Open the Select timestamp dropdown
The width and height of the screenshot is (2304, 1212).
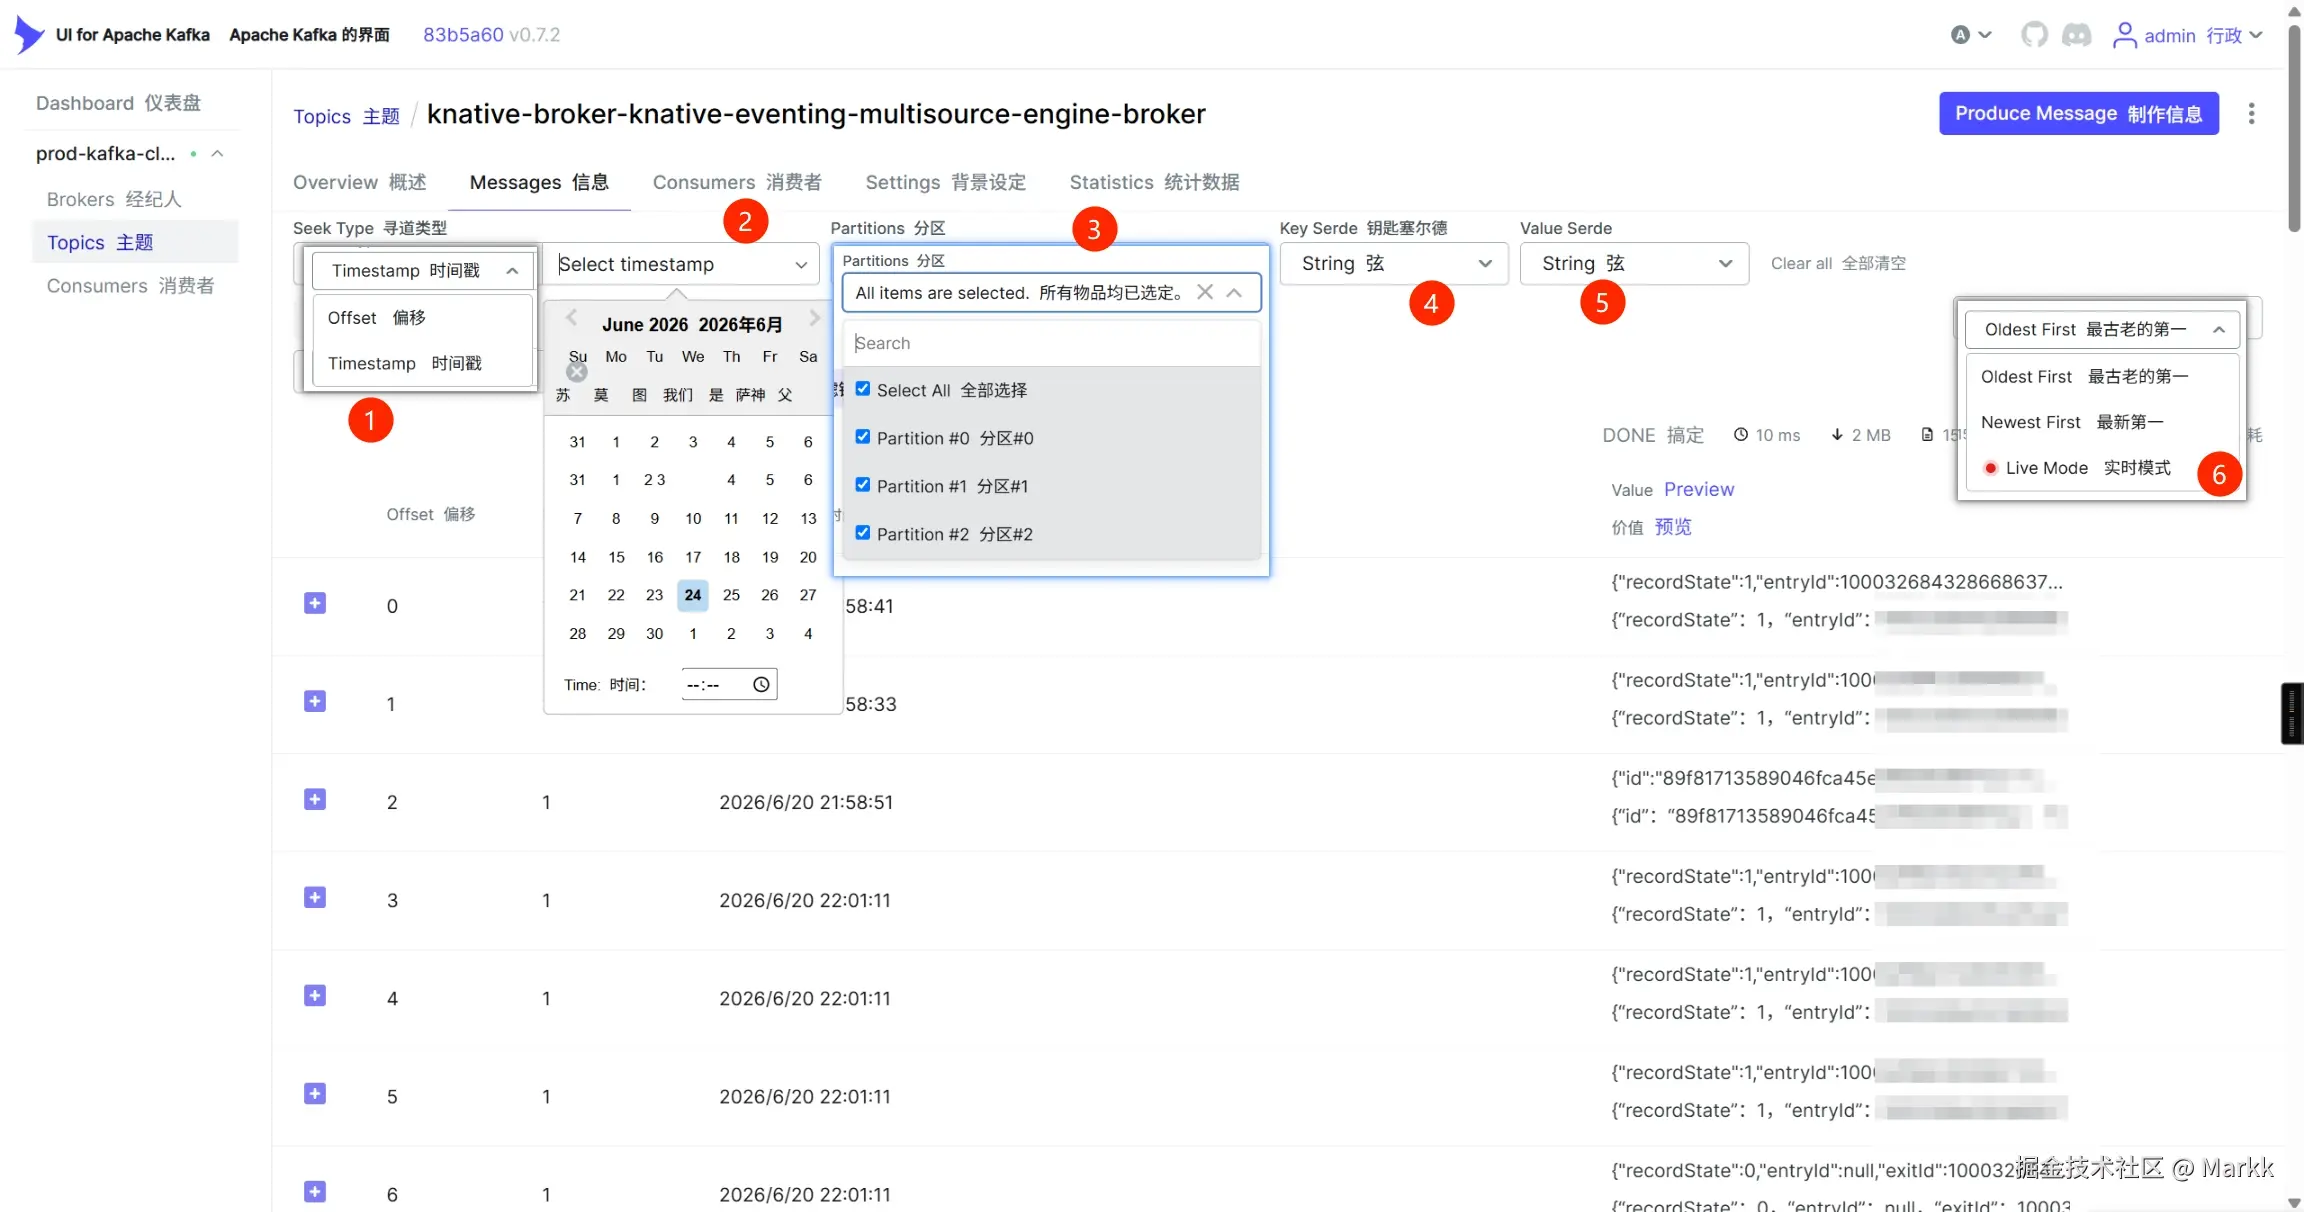click(x=682, y=264)
